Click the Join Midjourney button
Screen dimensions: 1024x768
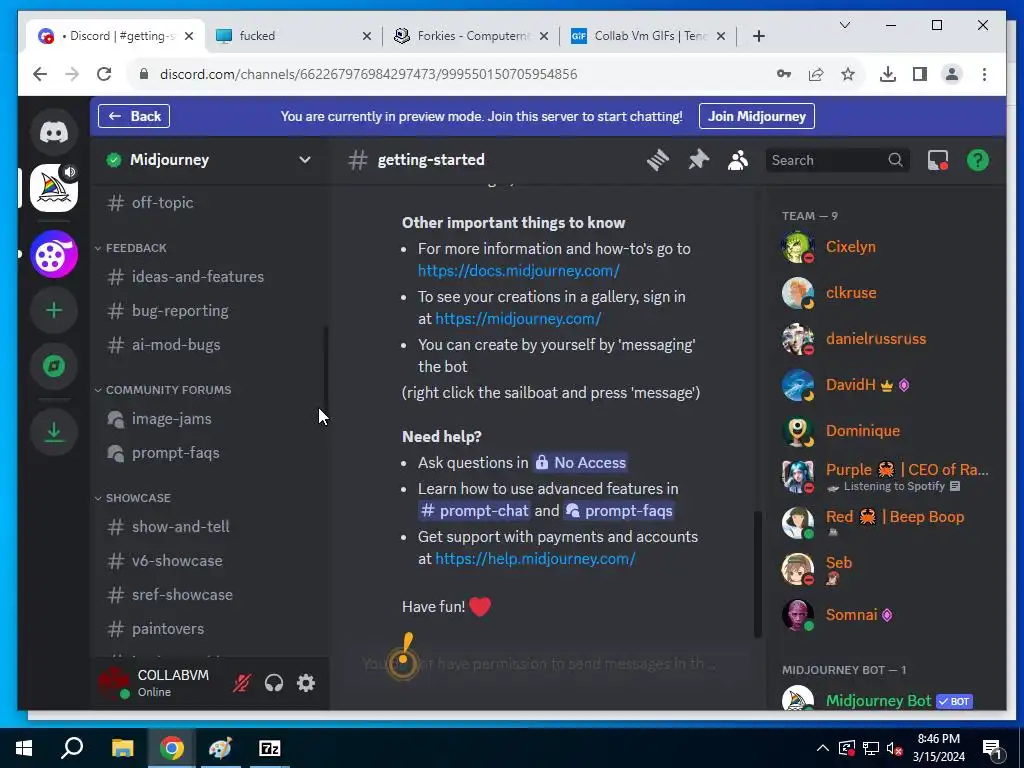tap(757, 116)
